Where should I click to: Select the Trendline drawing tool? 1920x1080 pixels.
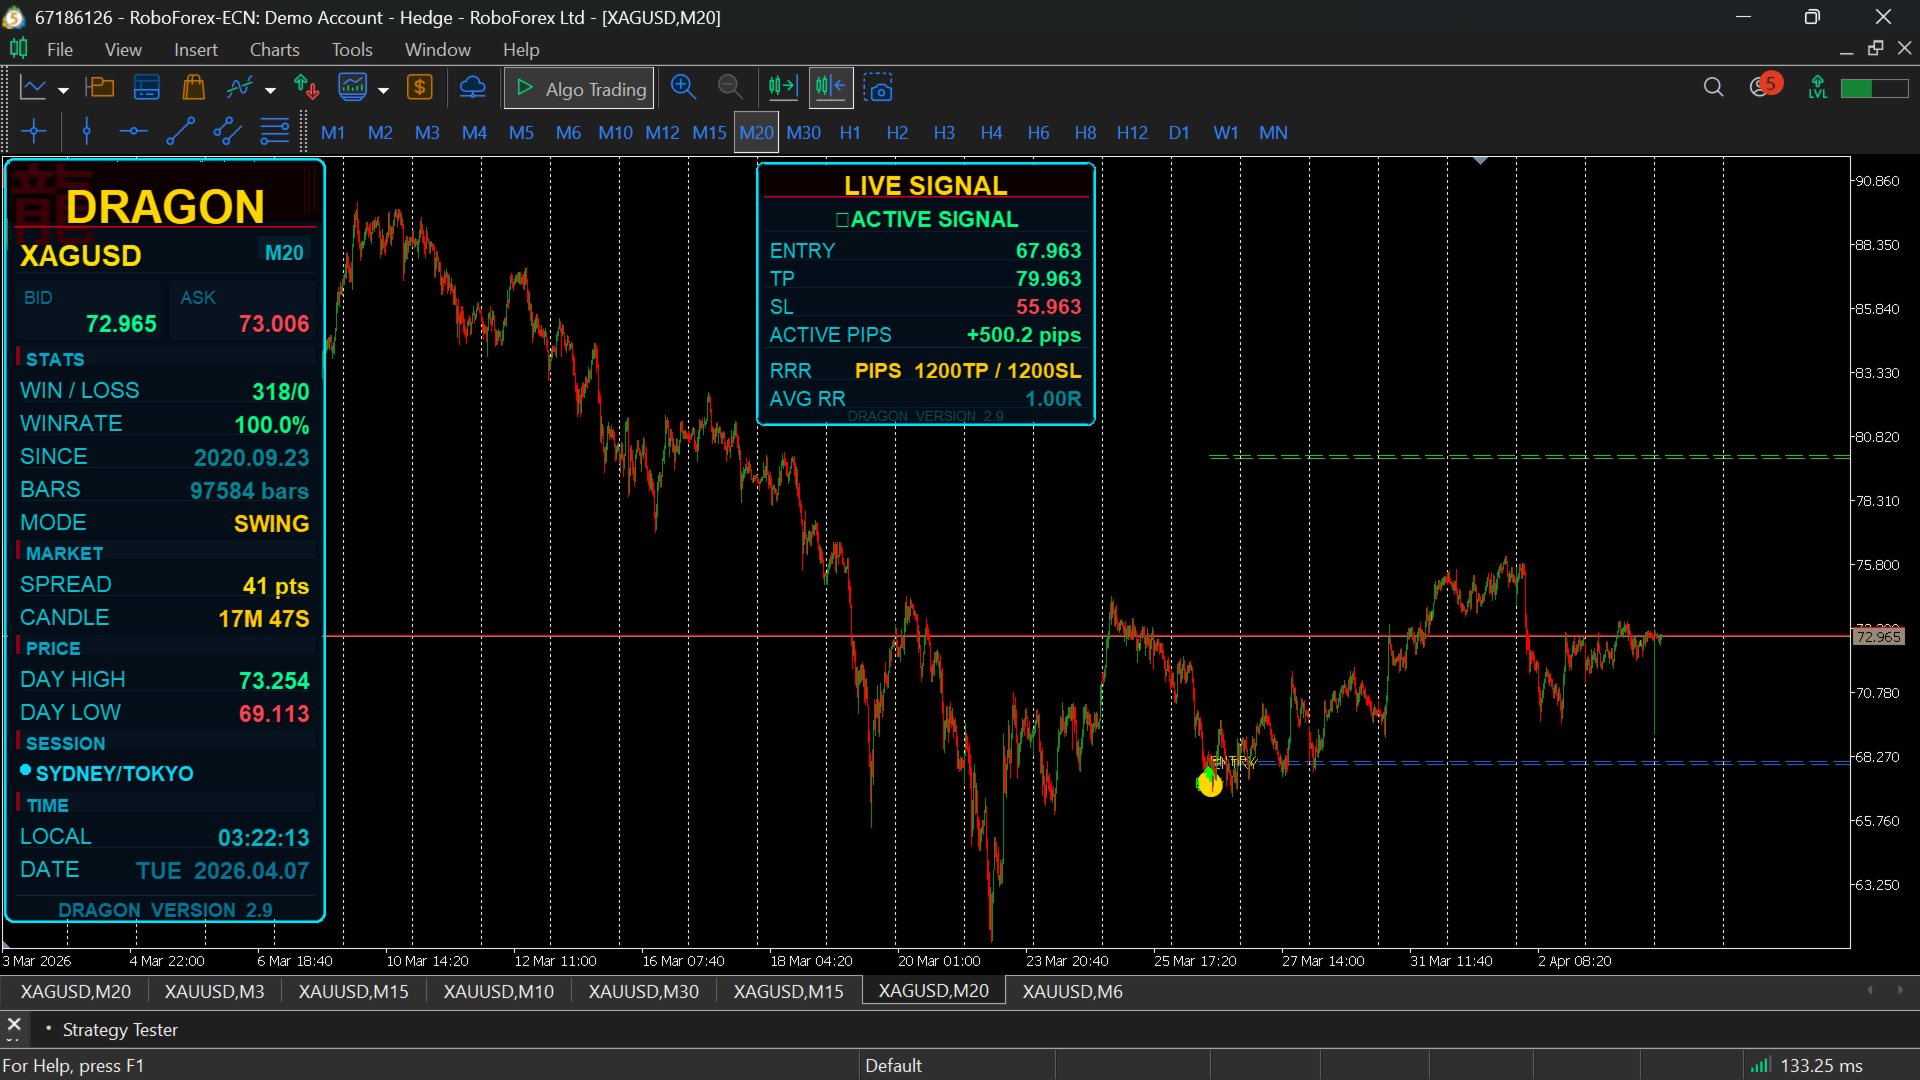180,132
